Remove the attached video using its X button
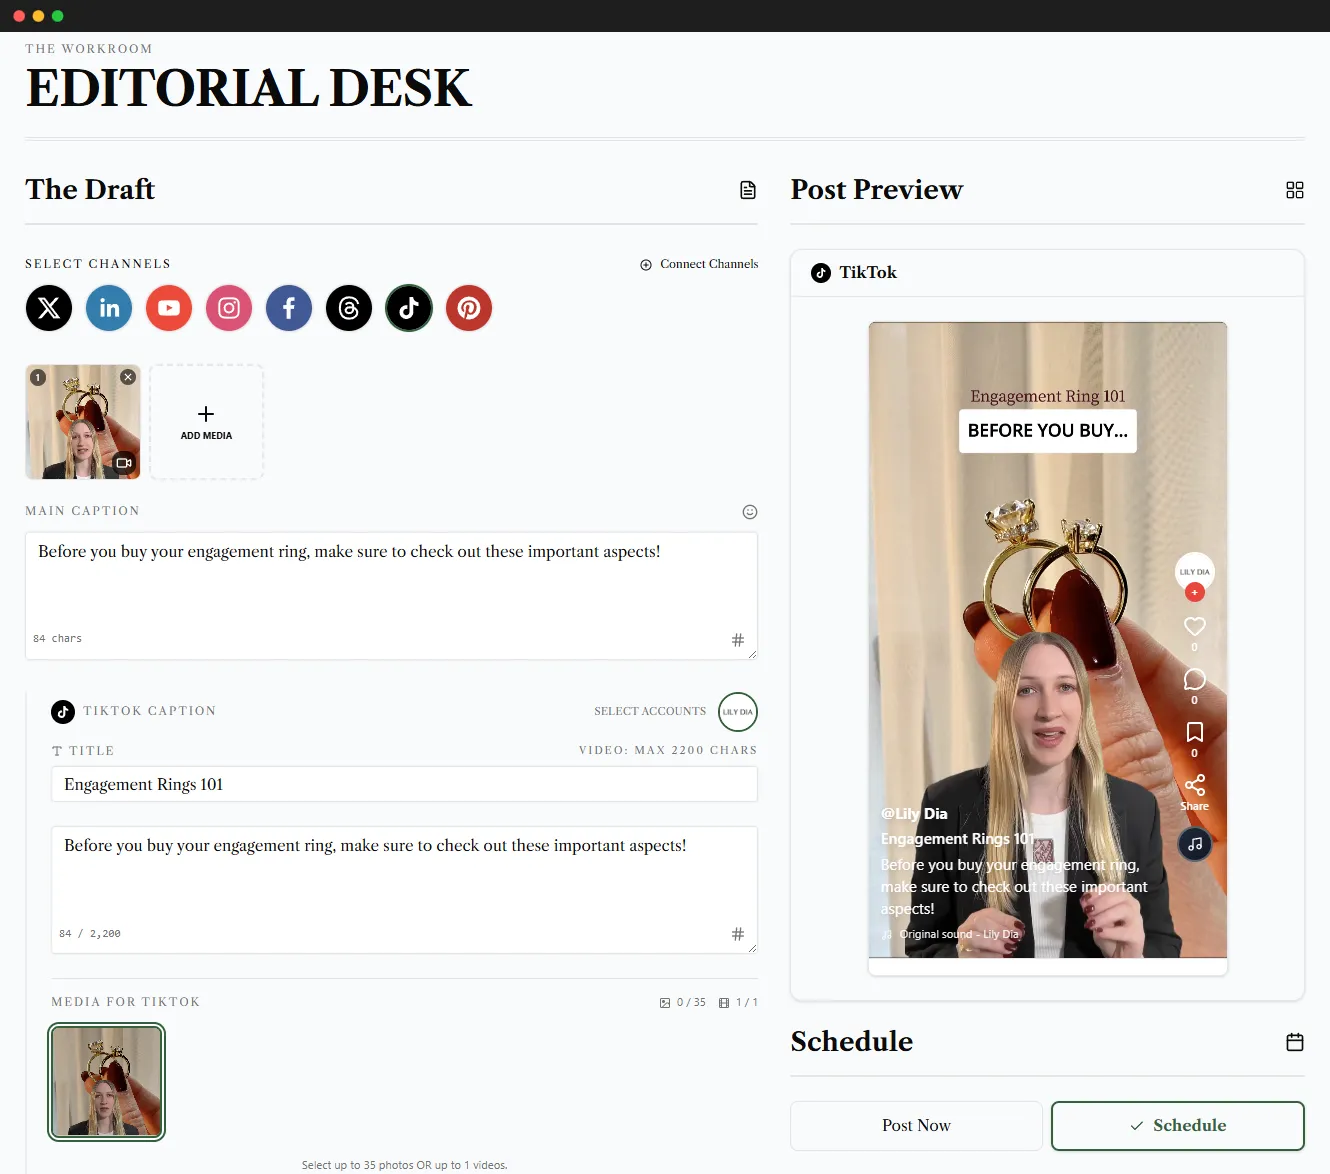The height and width of the screenshot is (1174, 1330). pos(127,376)
